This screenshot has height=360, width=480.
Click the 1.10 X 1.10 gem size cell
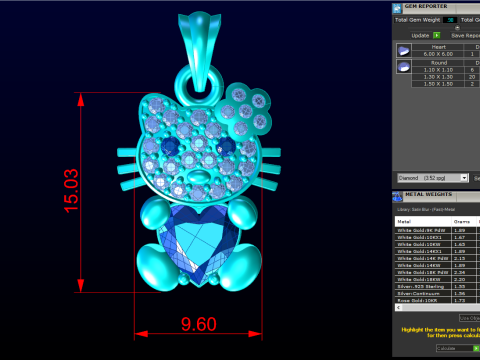[x=438, y=70]
